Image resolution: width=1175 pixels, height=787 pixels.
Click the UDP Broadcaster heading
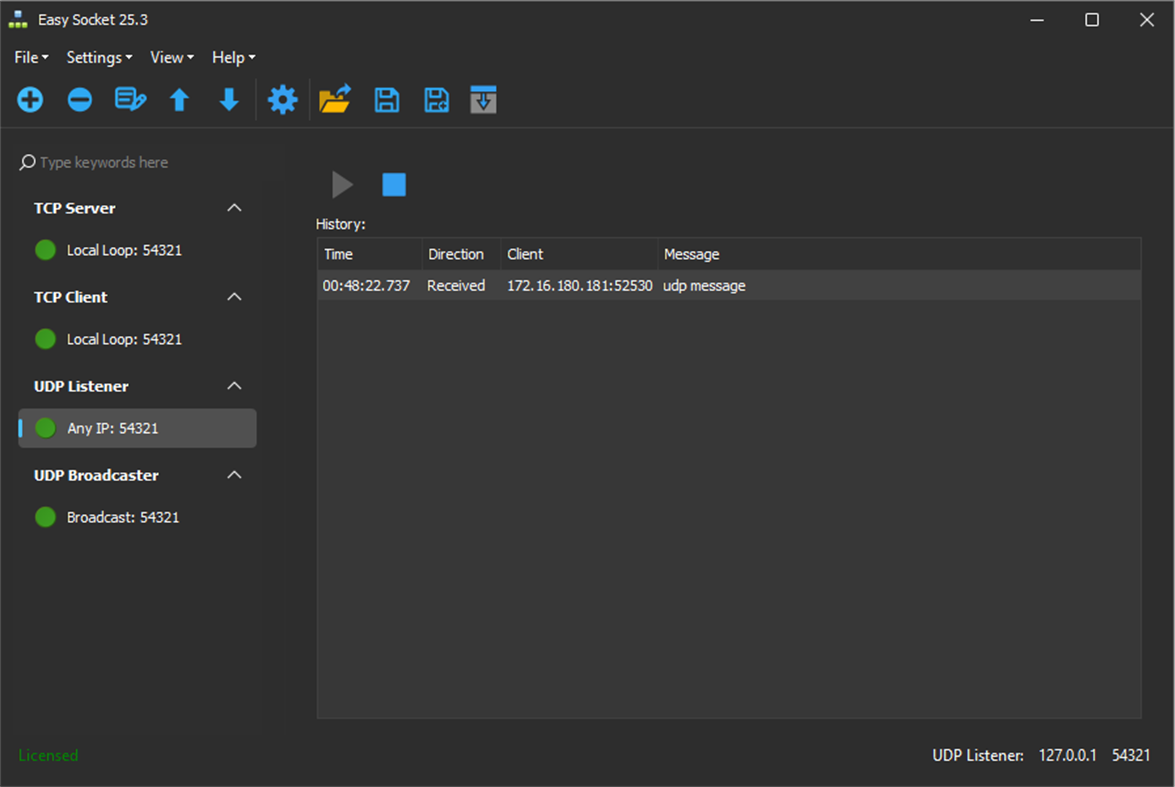coord(96,476)
